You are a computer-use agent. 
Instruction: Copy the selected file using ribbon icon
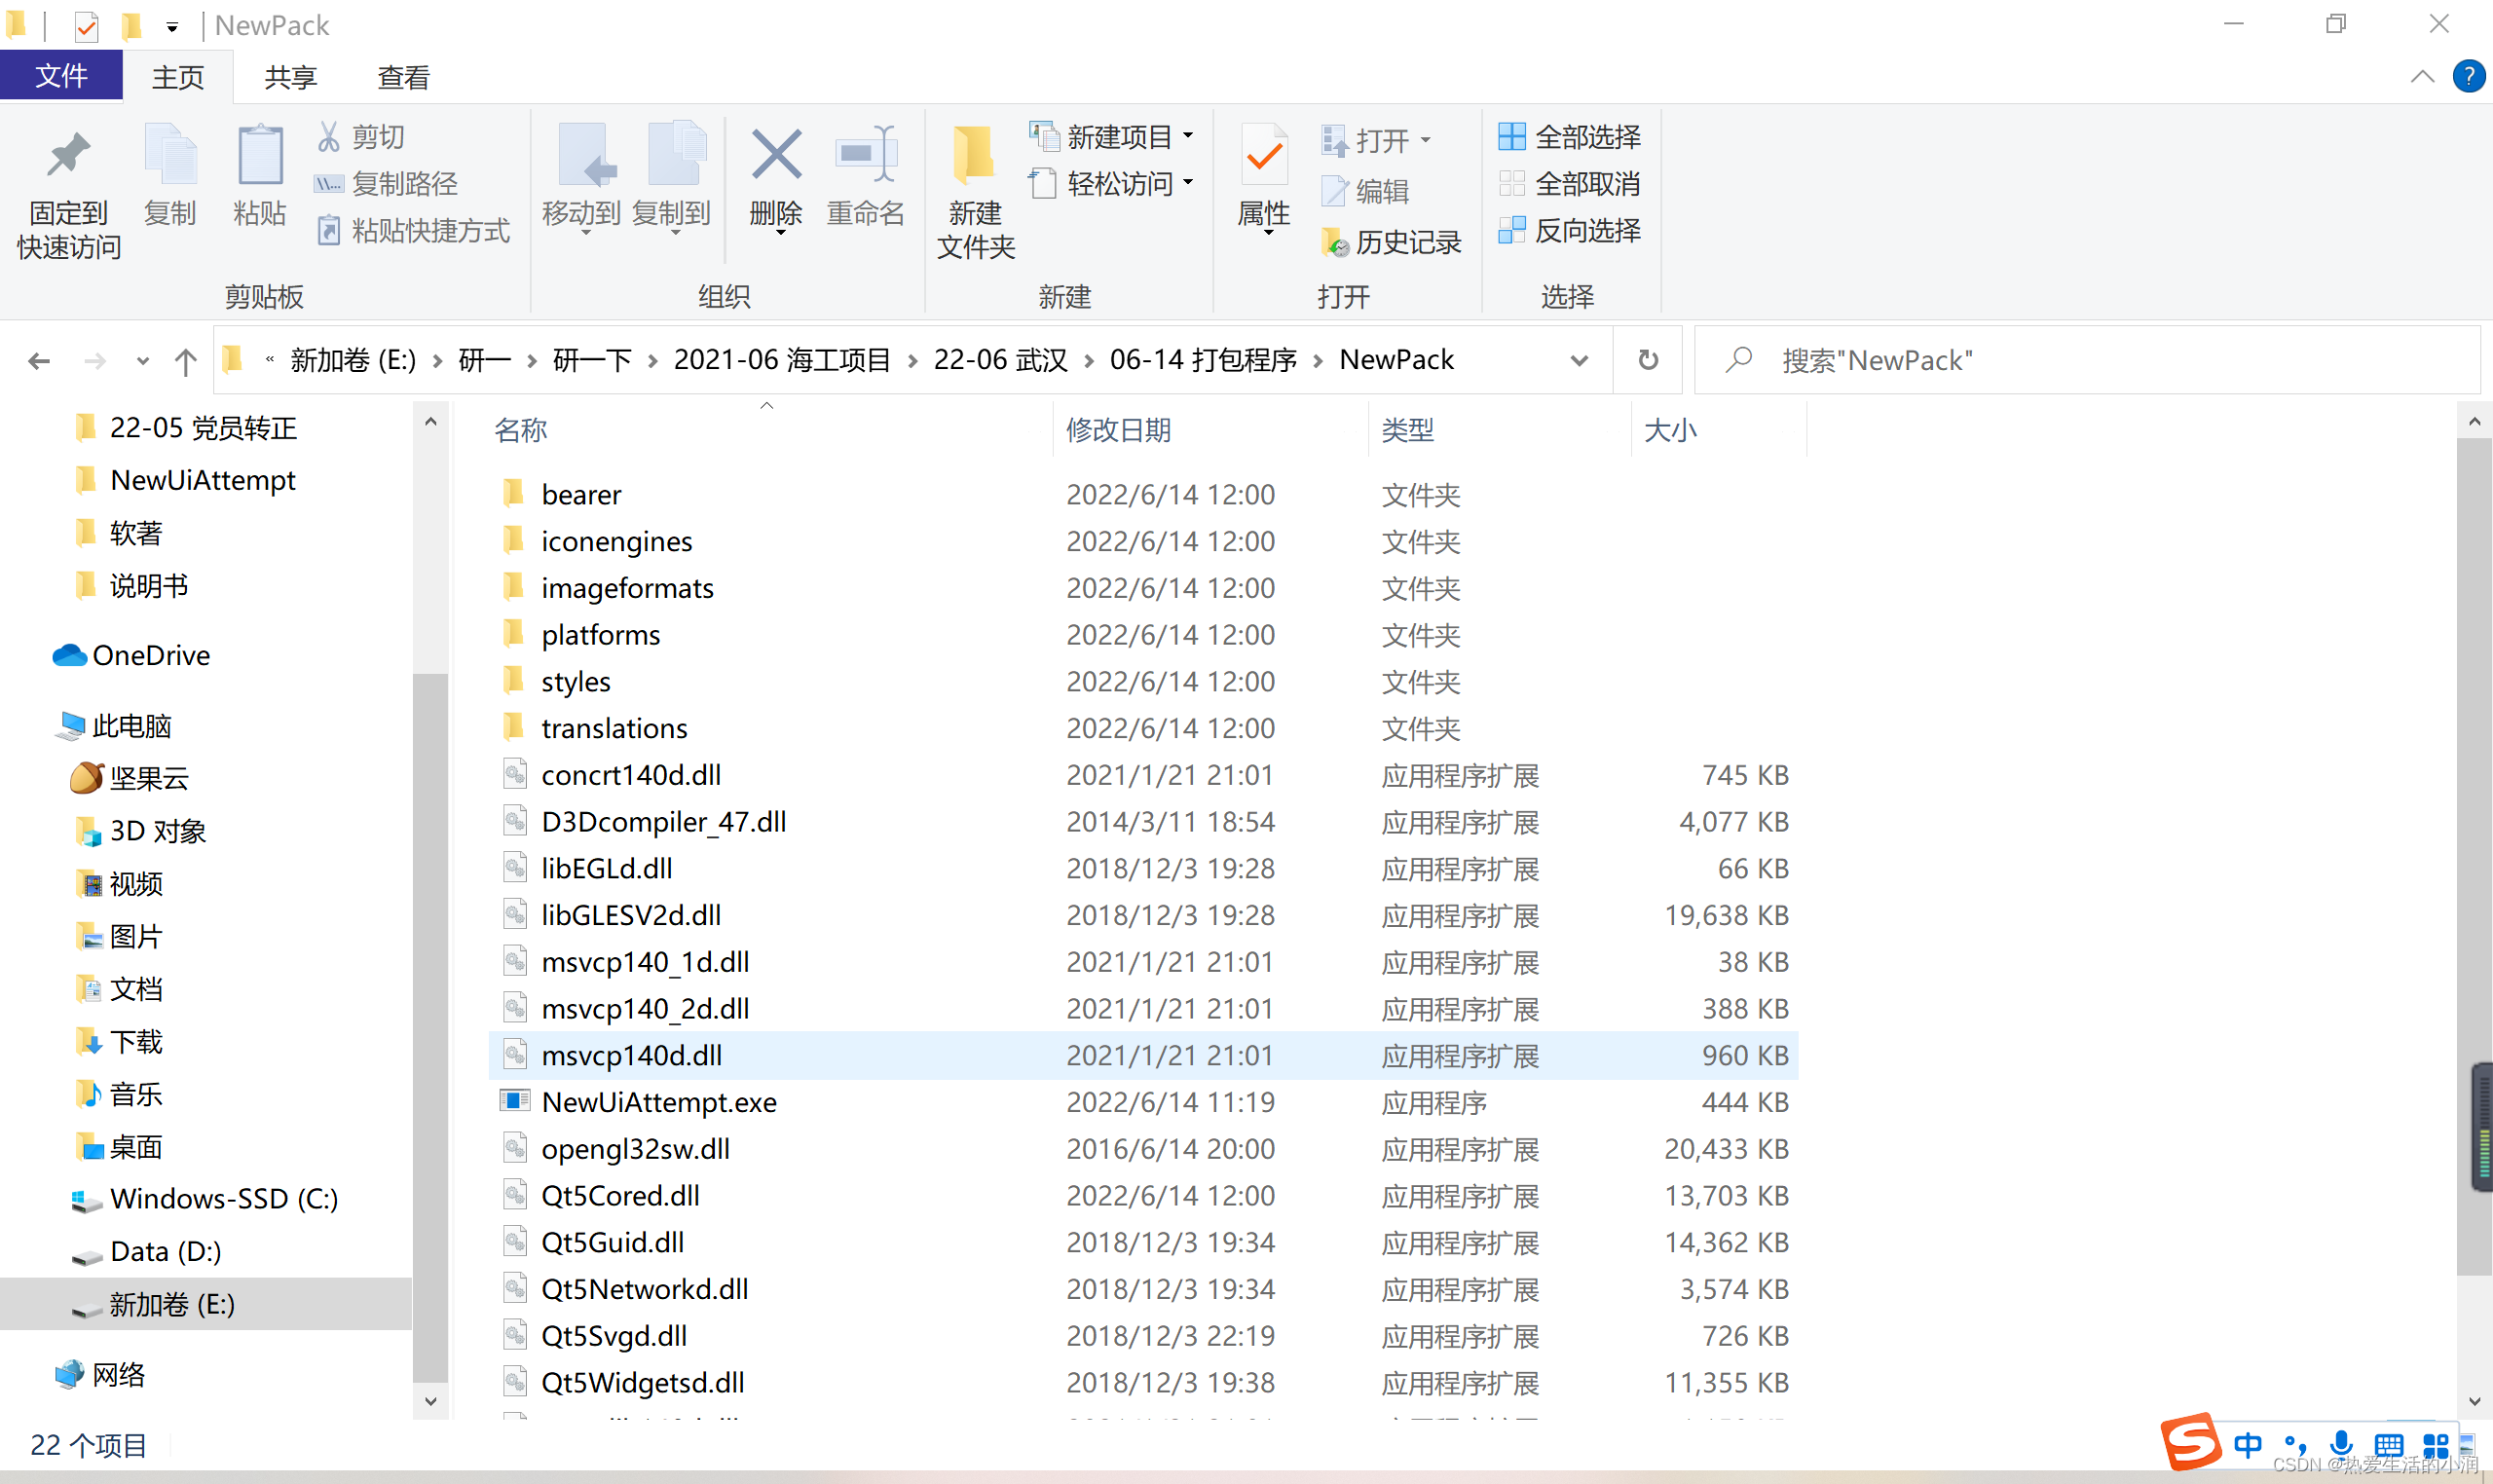169,180
